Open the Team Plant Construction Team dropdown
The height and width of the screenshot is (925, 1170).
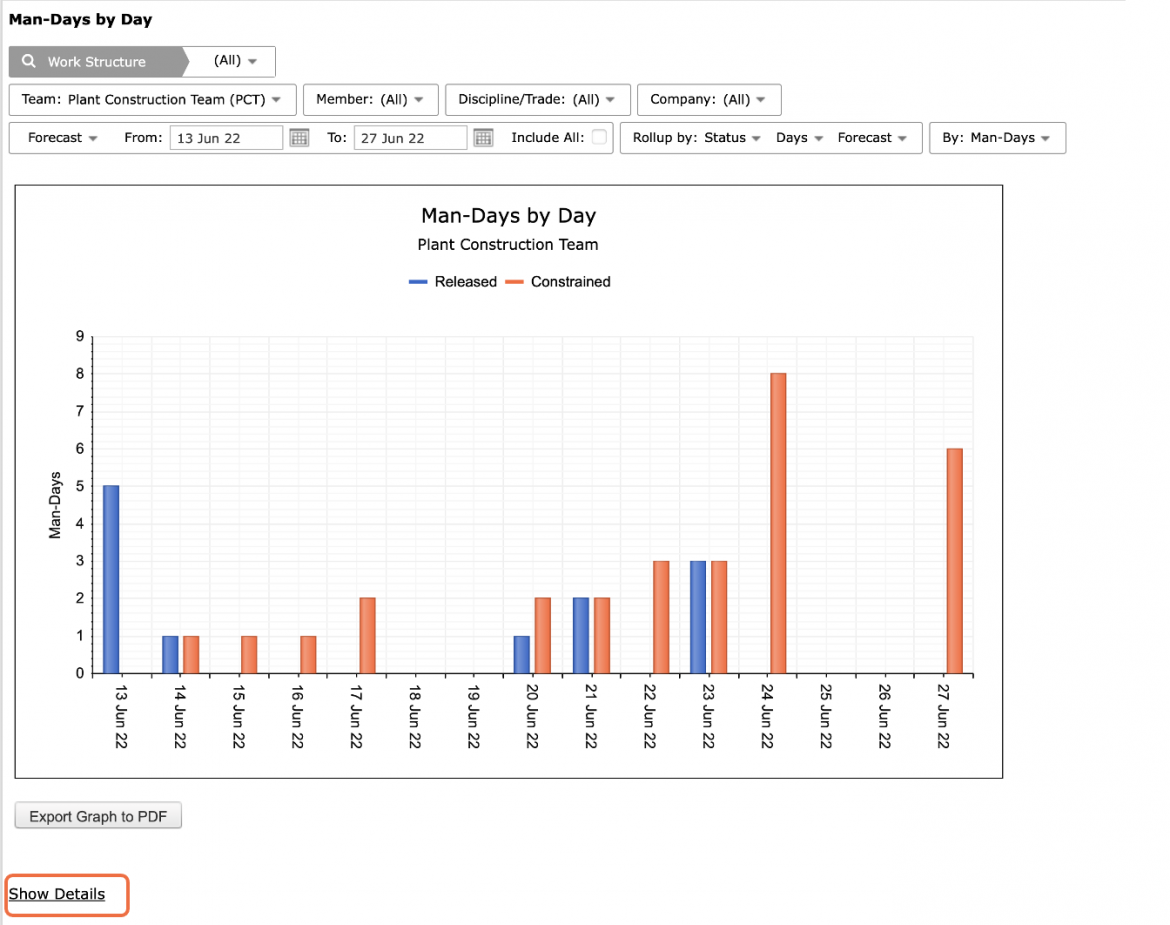coord(152,99)
